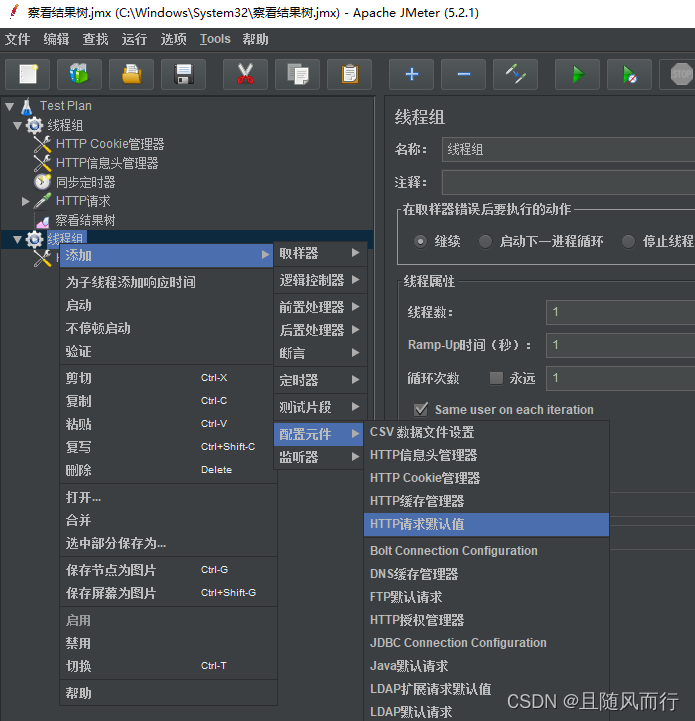Choose DNS缓存管理器 menu entry
Image resolution: width=695 pixels, height=721 pixels.
coord(486,574)
